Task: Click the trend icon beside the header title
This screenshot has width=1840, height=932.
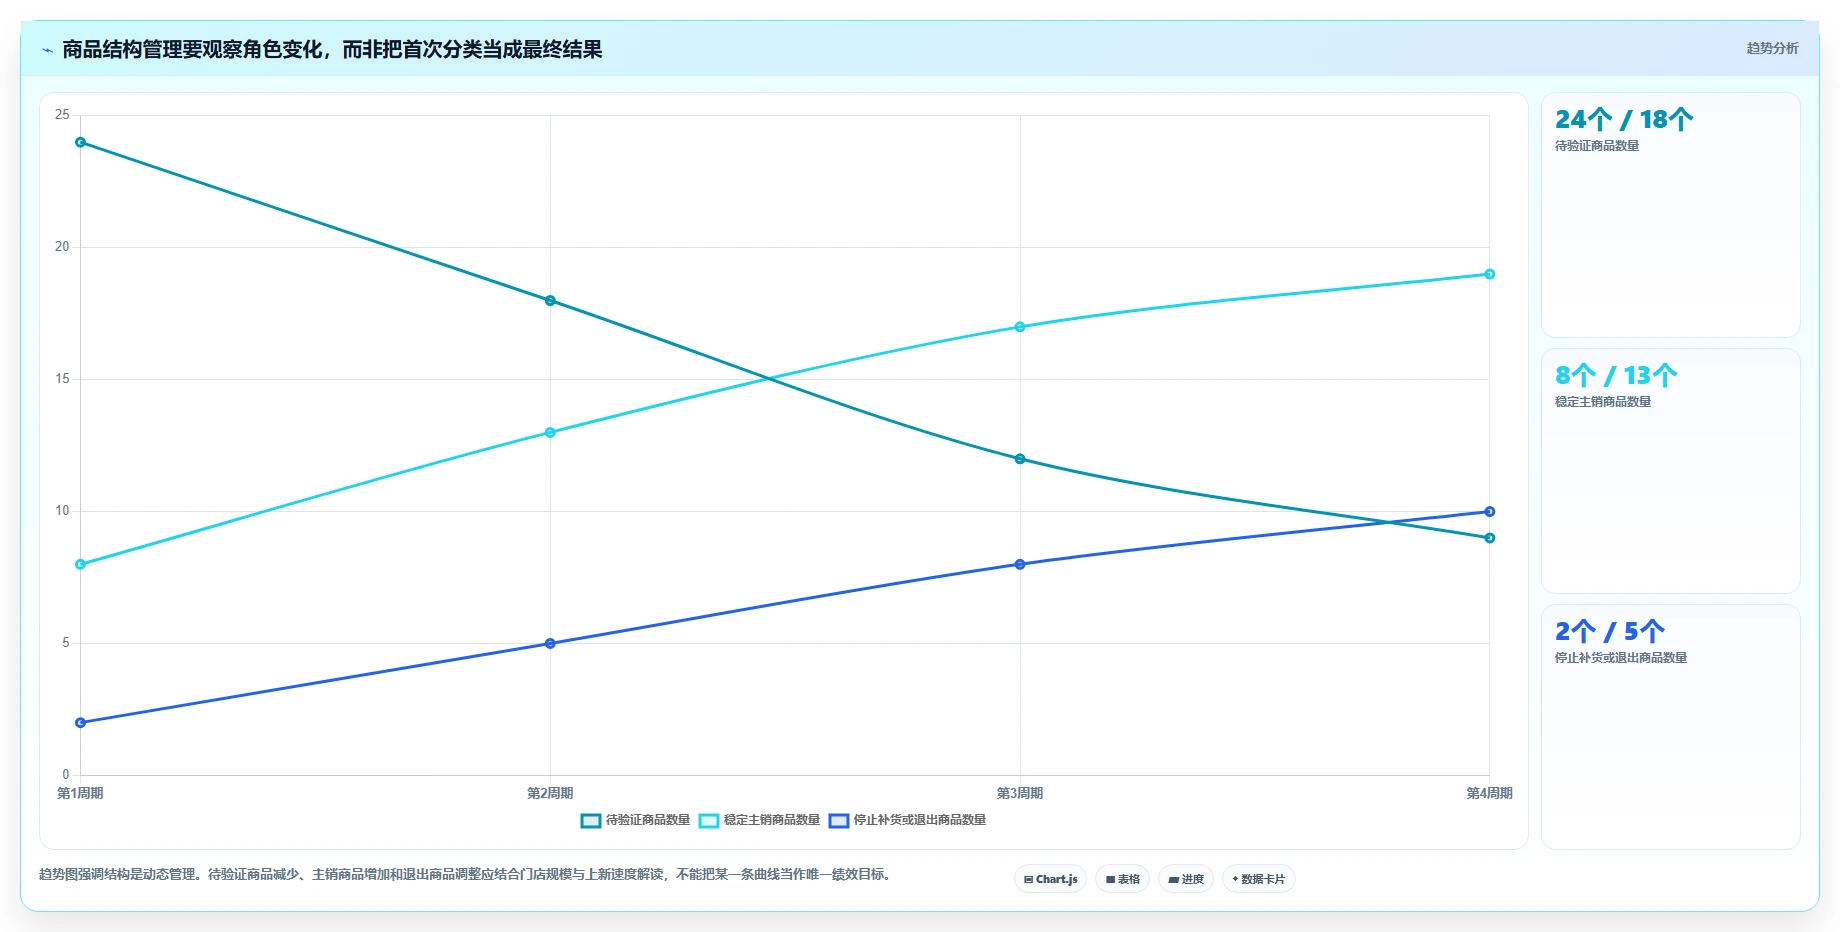Action: tap(47, 50)
